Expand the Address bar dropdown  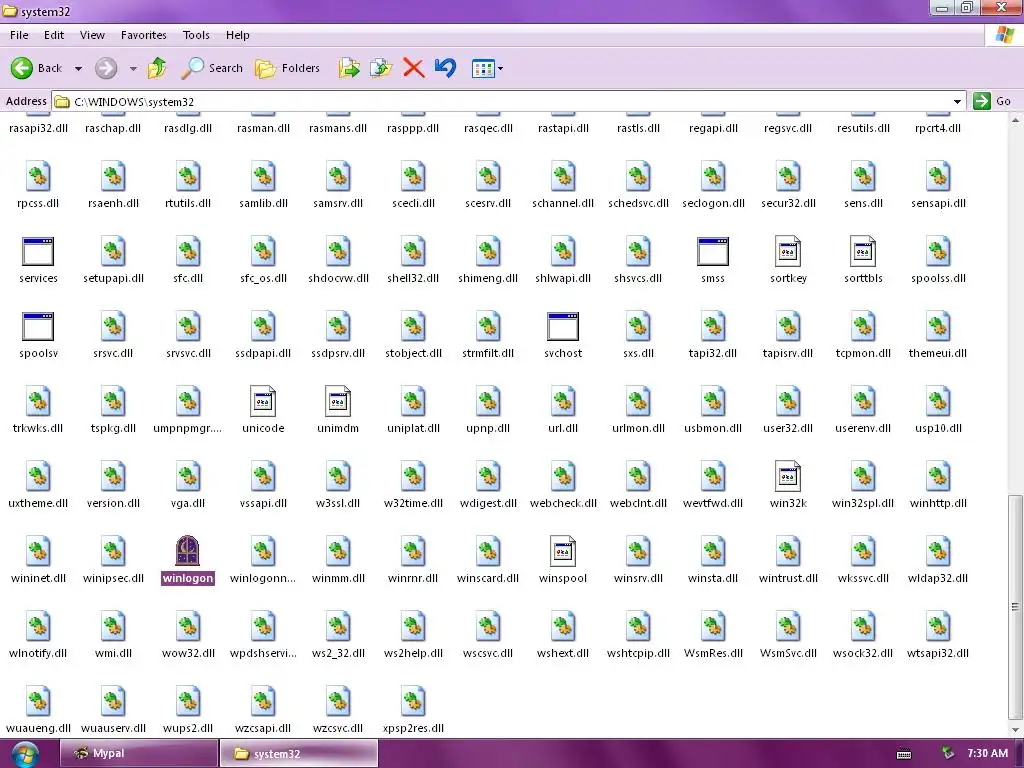(x=957, y=102)
